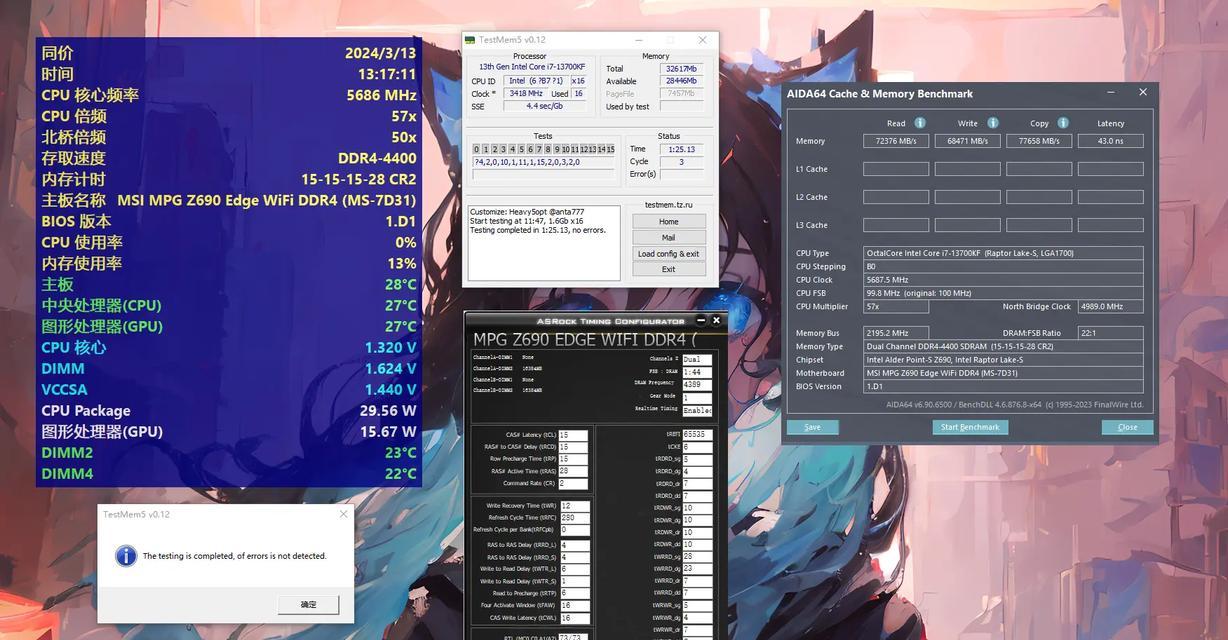Click the Command Rate (CR) field
The width and height of the screenshot is (1228, 640).
tap(573, 483)
